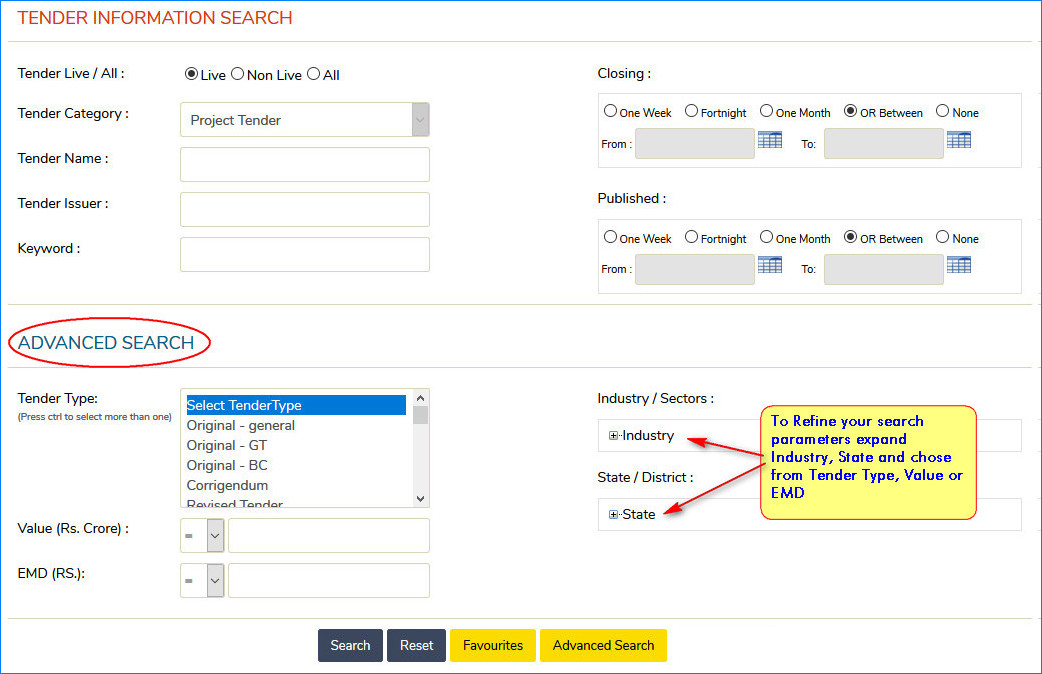Expand the Industry tree plus icon

[614, 436]
